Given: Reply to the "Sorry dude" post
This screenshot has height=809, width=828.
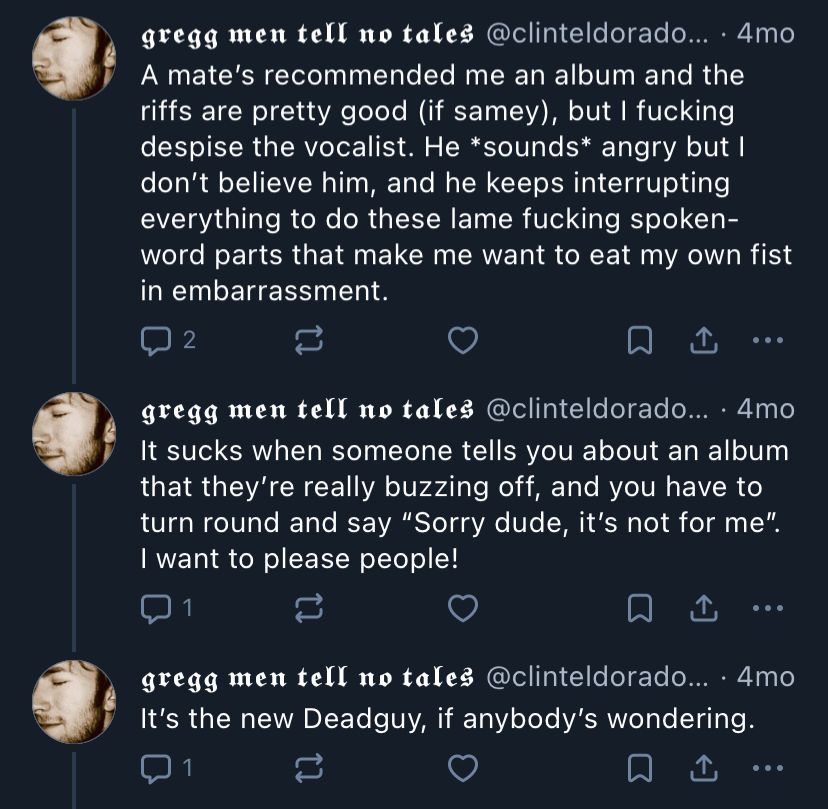Looking at the screenshot, I should click(156, 607).
